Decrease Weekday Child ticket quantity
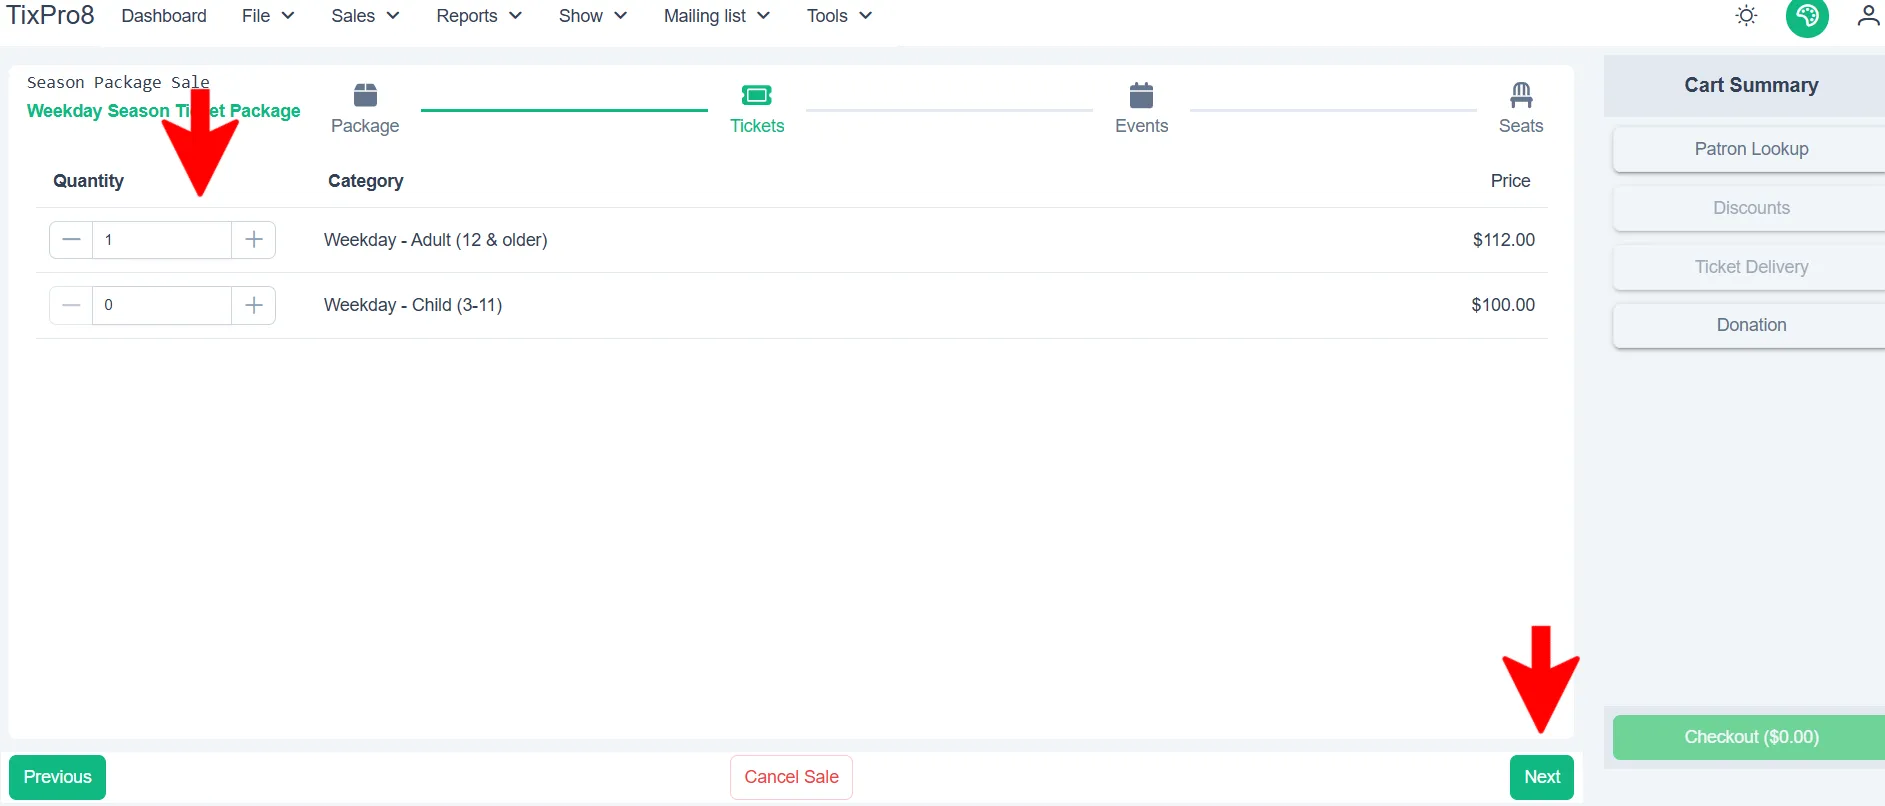1885x806 pixels. point(71,305)
